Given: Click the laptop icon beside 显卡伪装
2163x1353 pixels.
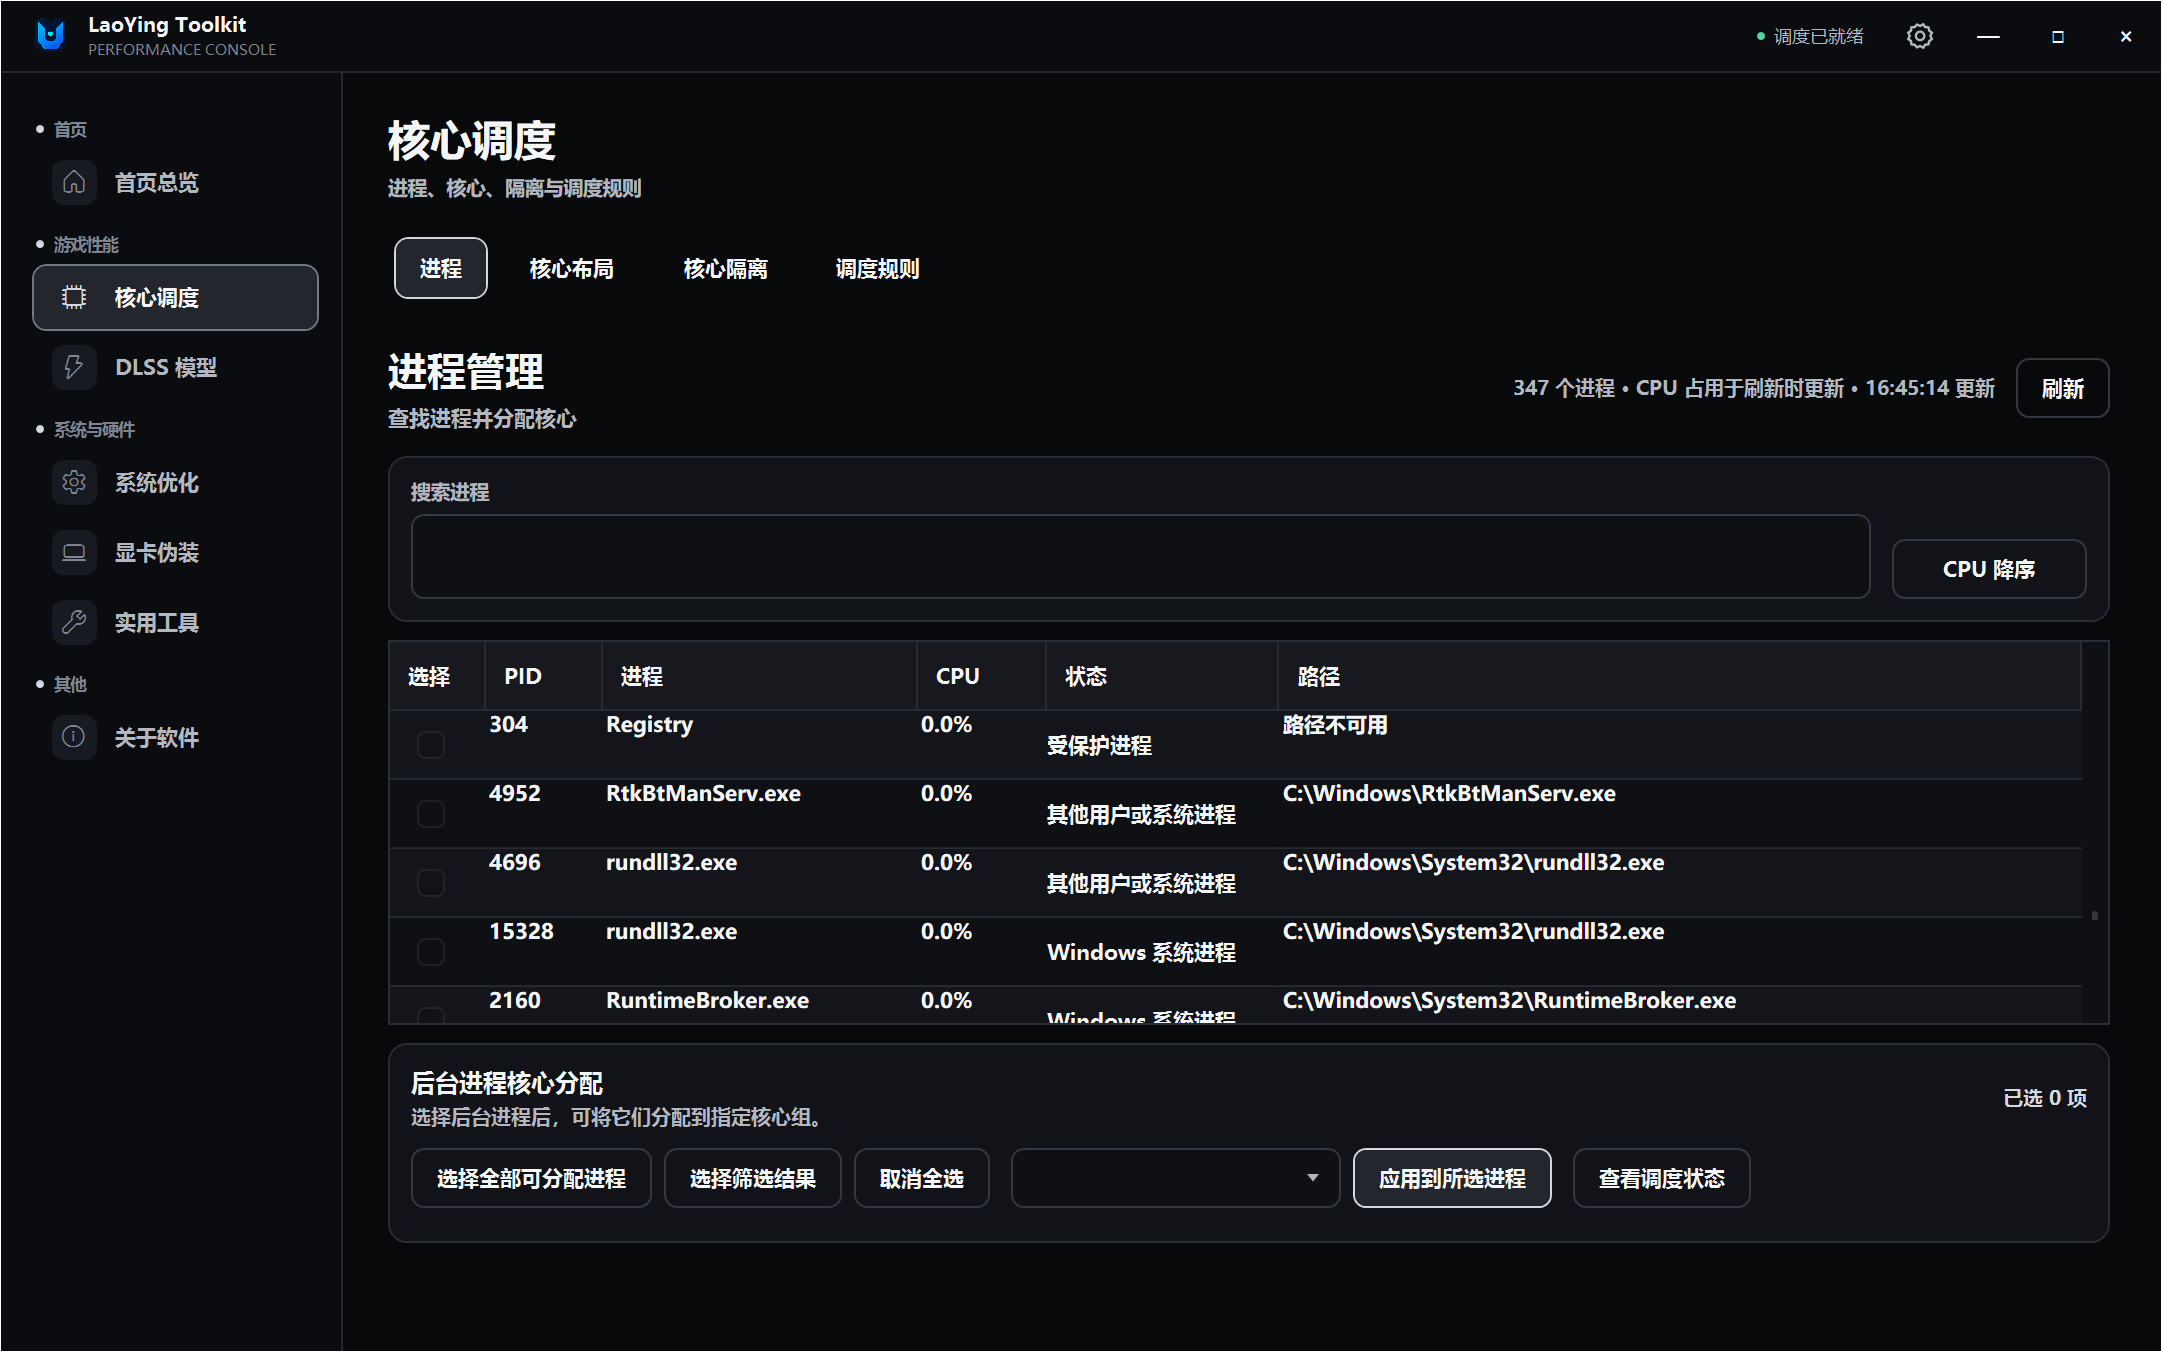Looking at the screenshot, I should [74, 552].
